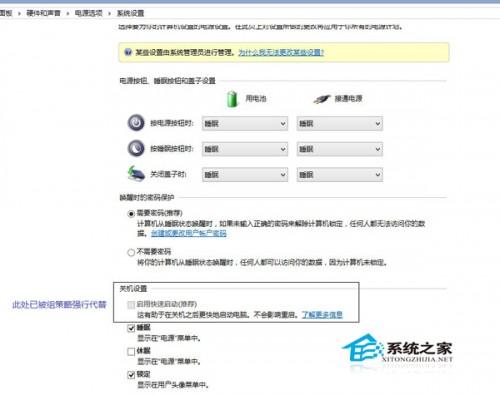The width and height of the screenshot is (500, 395).
Task: Click the 电源按钮、睡眠按钮和盖子设置 heading
Action: point(168,81)
